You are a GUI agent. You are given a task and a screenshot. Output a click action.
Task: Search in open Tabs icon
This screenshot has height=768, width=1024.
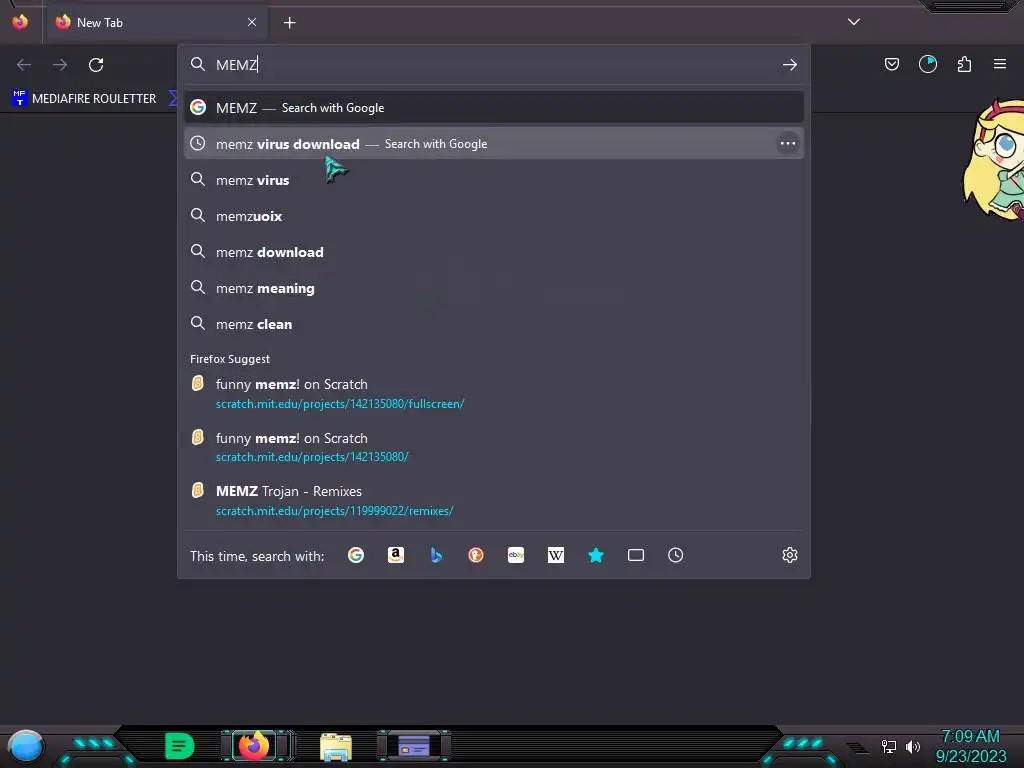[x=635, y=555]
